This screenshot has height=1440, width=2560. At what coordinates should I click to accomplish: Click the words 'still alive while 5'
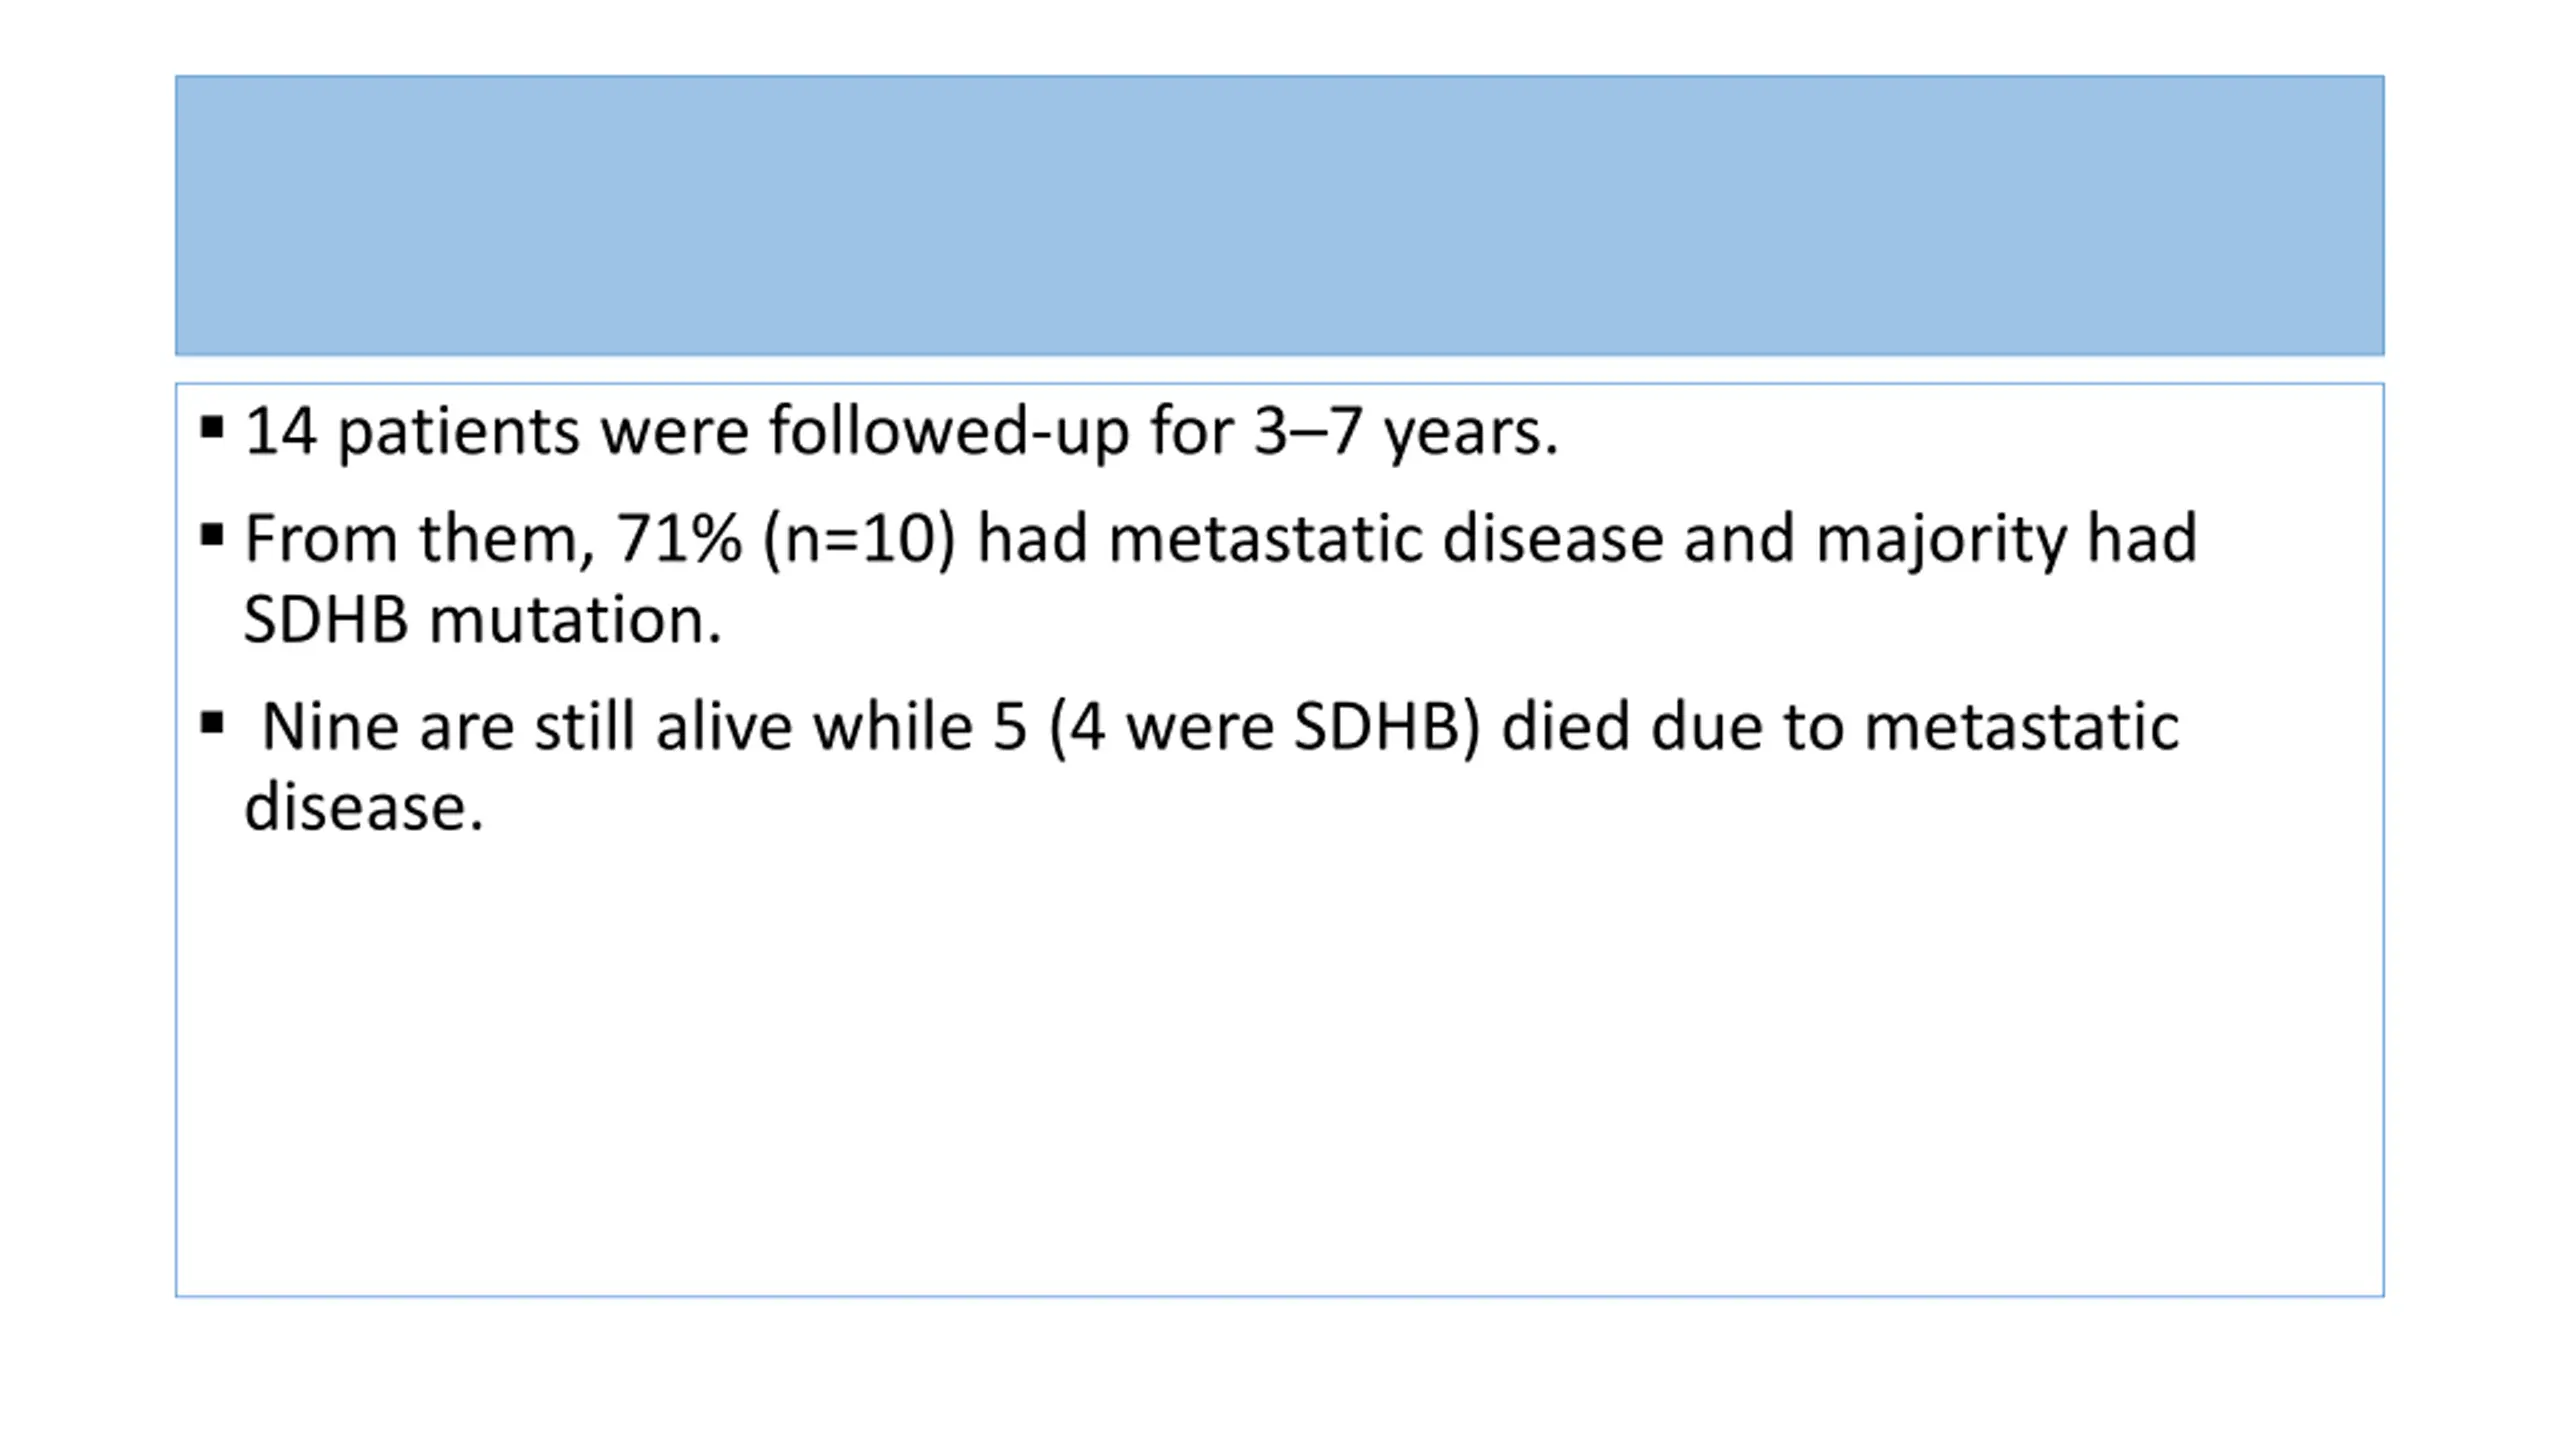tap(781, 726)
